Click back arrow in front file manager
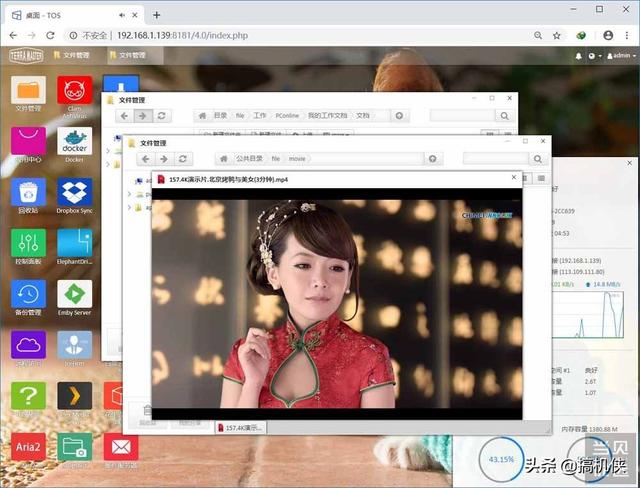Image resolution: width=640 pixels, height=488 pixels. (x=146, y=159)
